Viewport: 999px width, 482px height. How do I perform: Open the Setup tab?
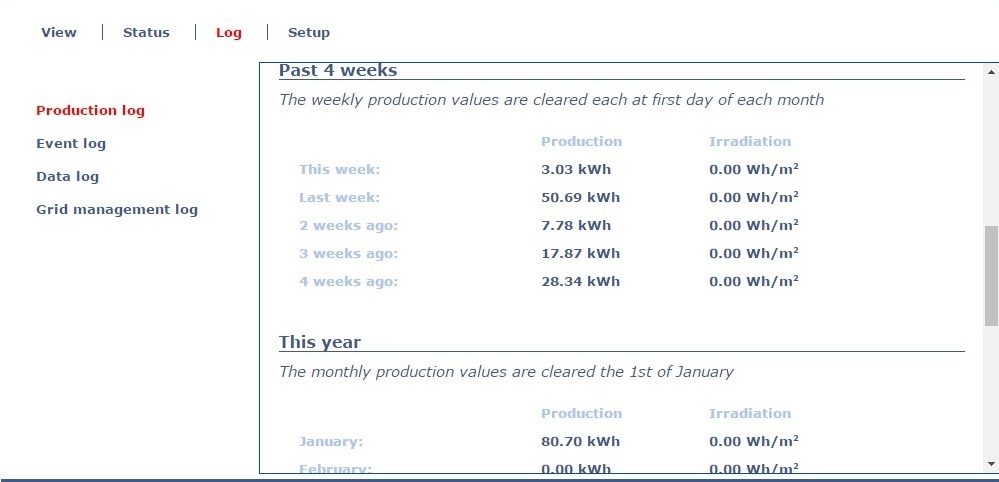pos(309,32)
